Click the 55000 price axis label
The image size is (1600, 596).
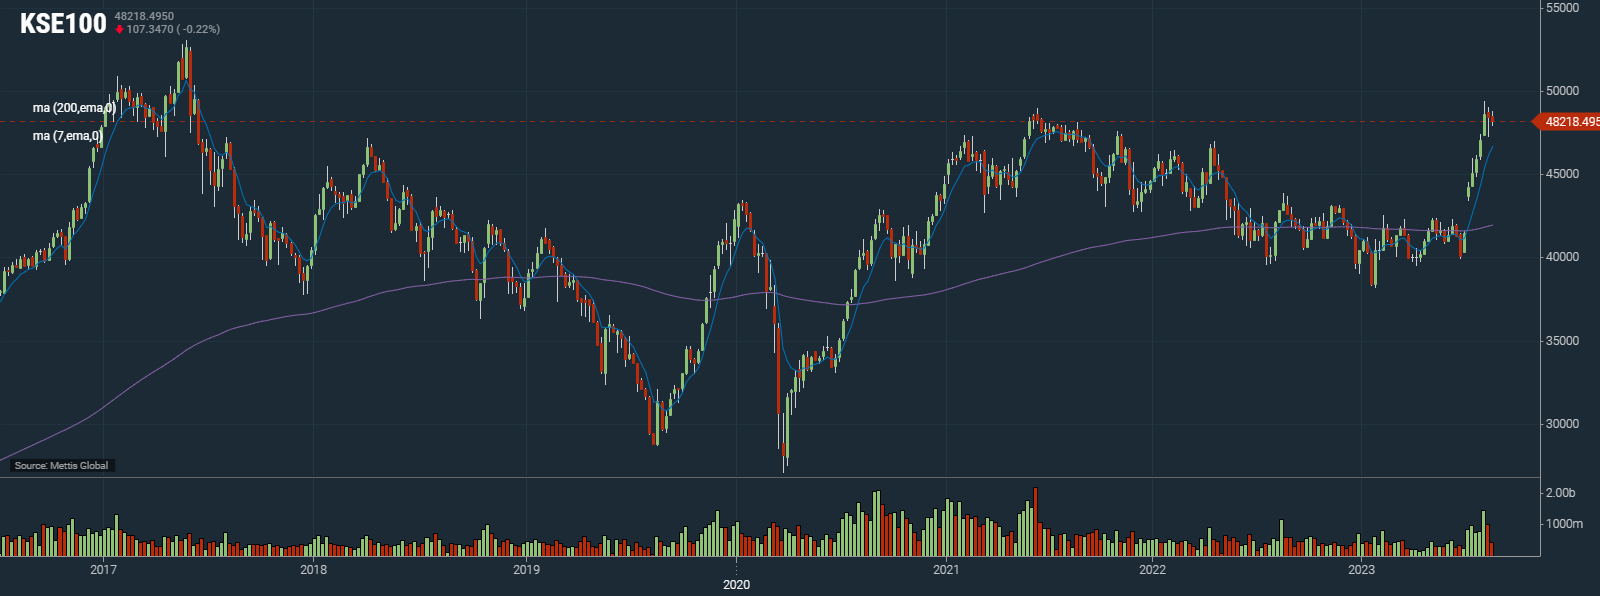tap(1562, 8)
